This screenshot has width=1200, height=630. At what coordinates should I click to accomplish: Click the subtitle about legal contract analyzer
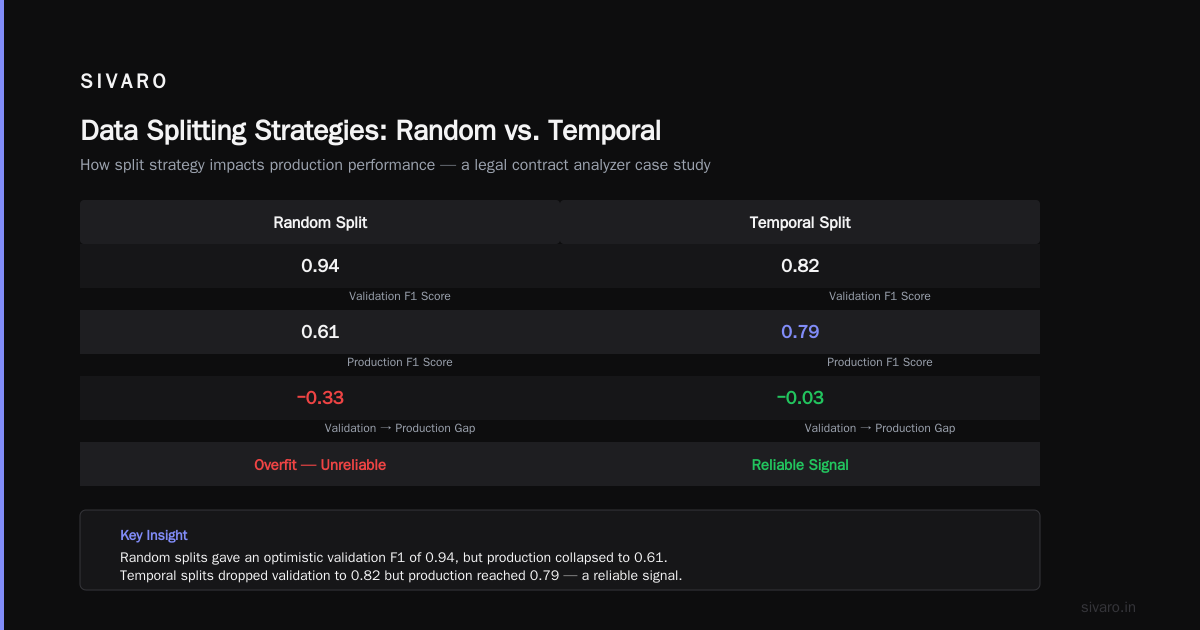(x=395, y=165)
